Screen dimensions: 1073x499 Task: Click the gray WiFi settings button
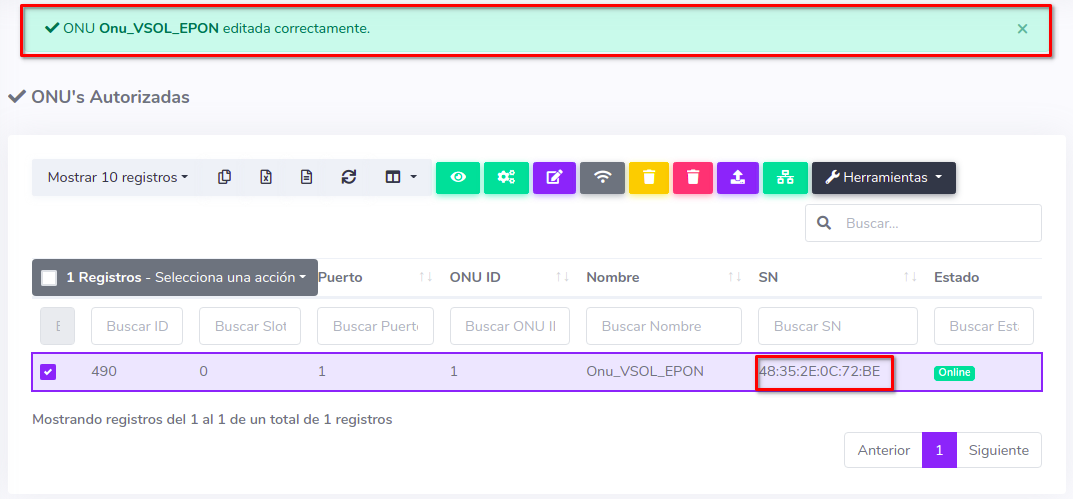pyautogui.click(x=602, y=177)
